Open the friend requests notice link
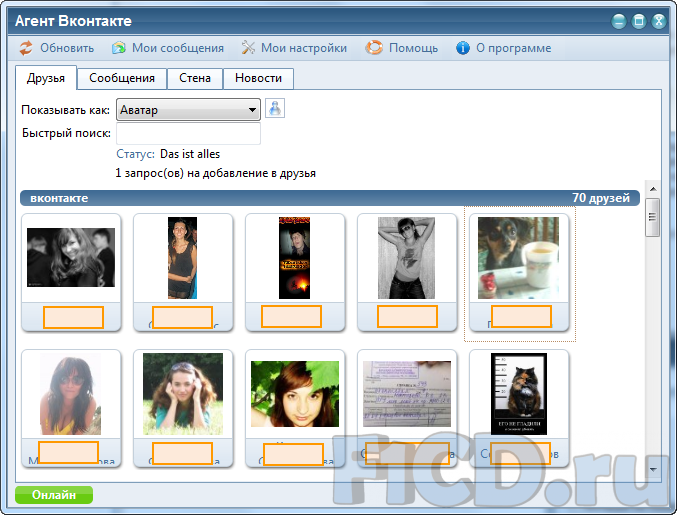This screenshot has height=515, width=677. pos(215,173)
